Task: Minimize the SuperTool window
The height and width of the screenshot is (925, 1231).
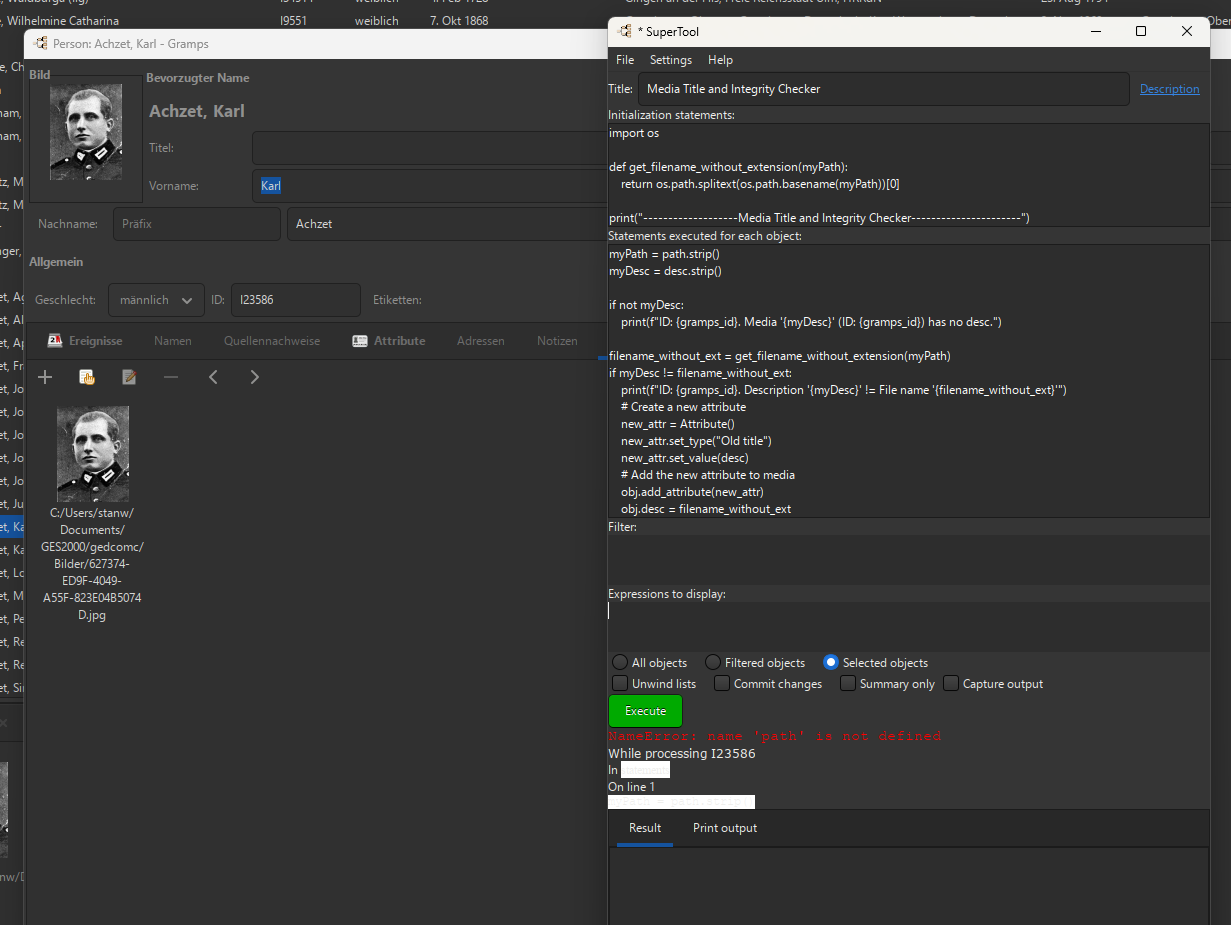Action: coord(1095,31)
